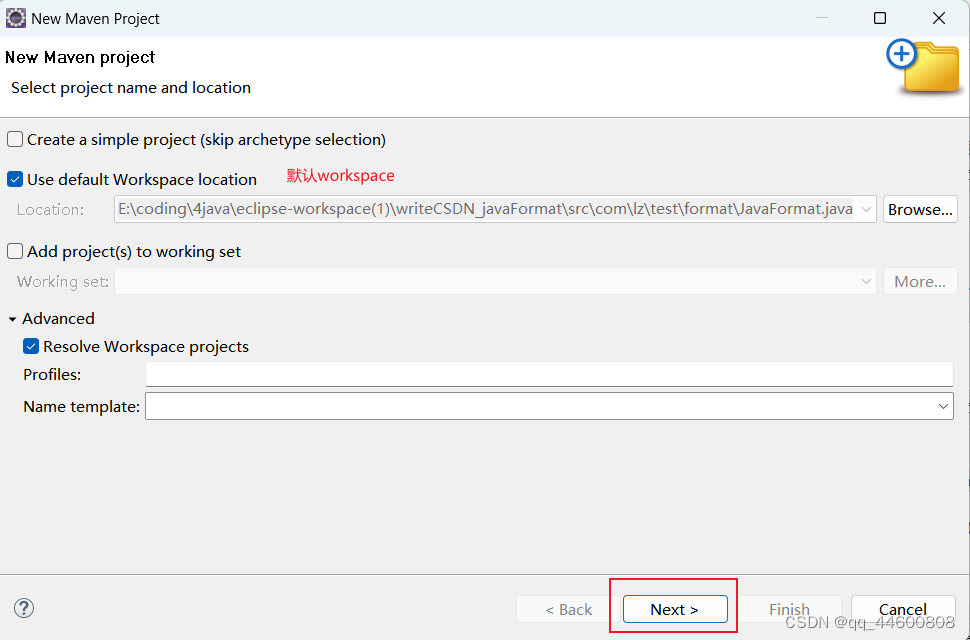Click the Finish button

click(789, 609)
